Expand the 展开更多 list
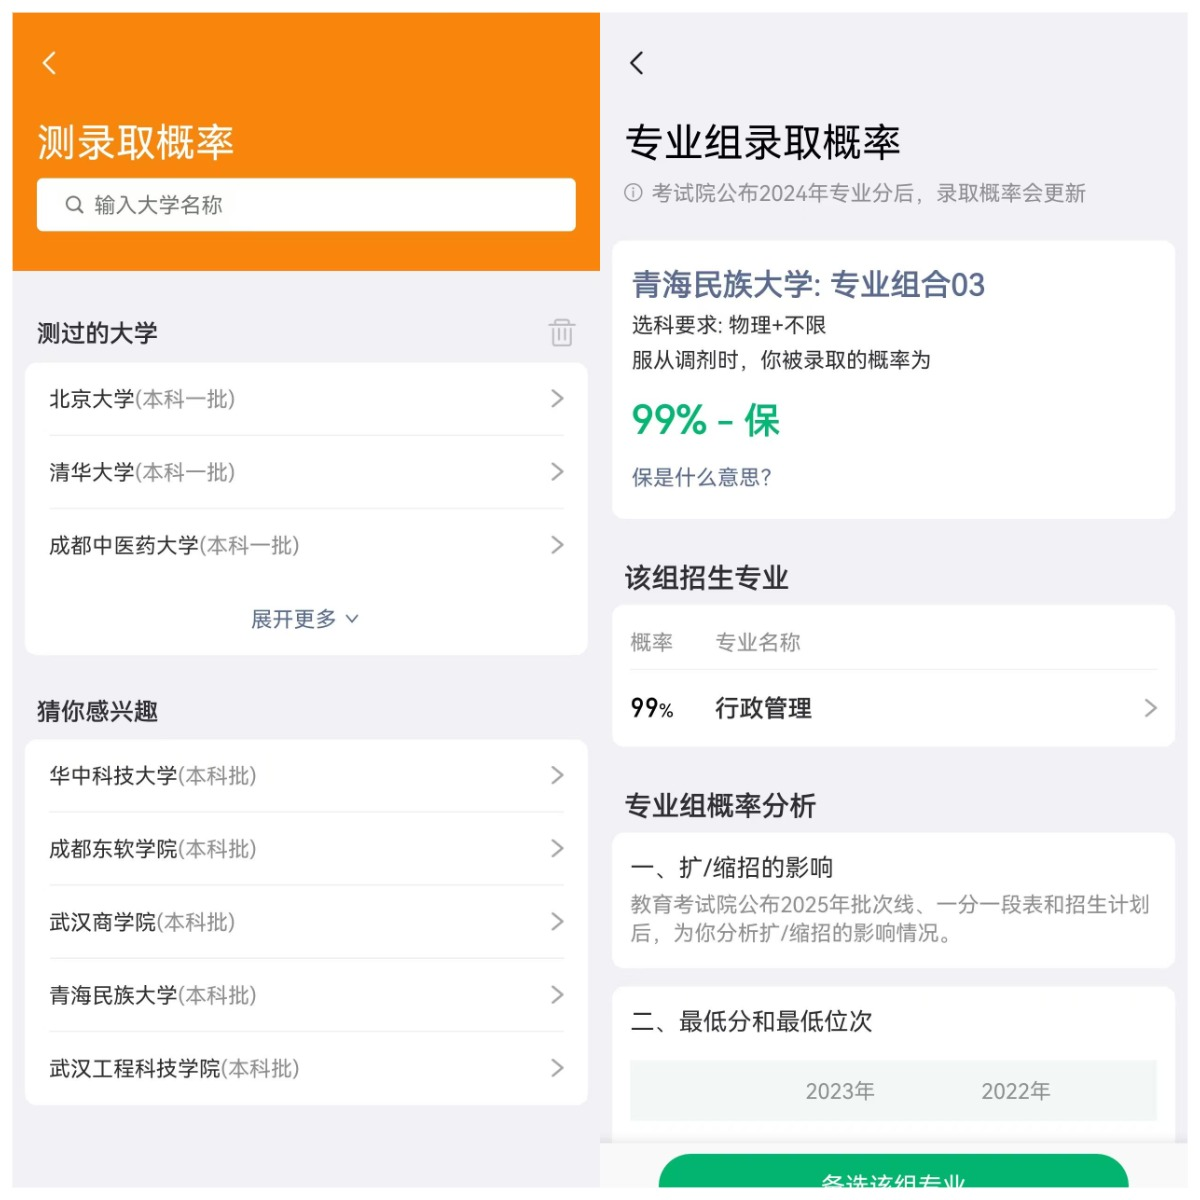 [x=304, y=619]
